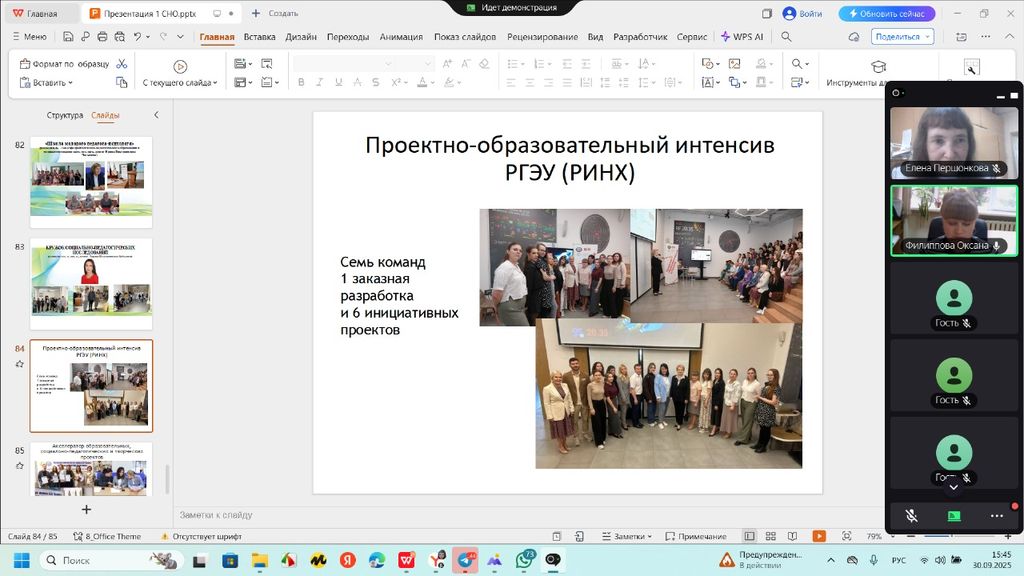Viewport: 1024px width, 576px height.
Task: Insert picture using the image icon
Action: 734,64
